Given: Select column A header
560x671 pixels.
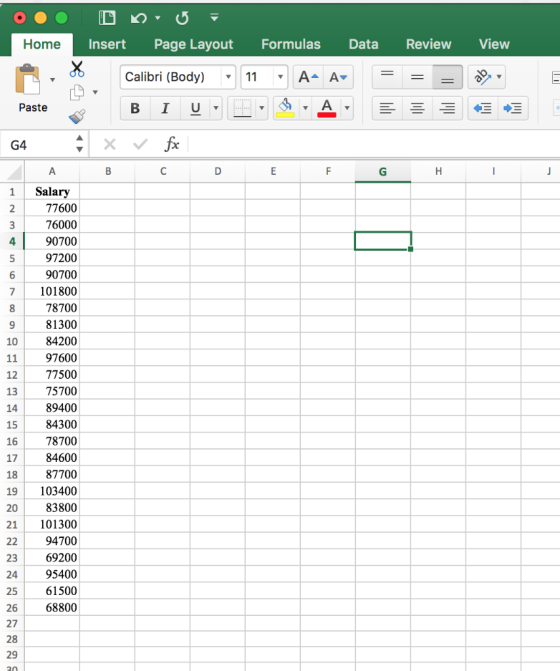Looking at the screenshot, I should (x=52, y=172).
